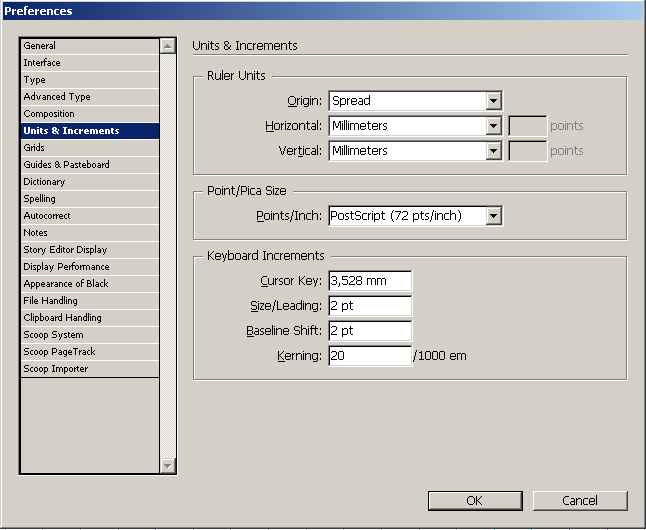Viewport: 646px width, 530px height.
Task: Select Scoop Importer category
Action: pyautogui.click(x=90, y=369)
